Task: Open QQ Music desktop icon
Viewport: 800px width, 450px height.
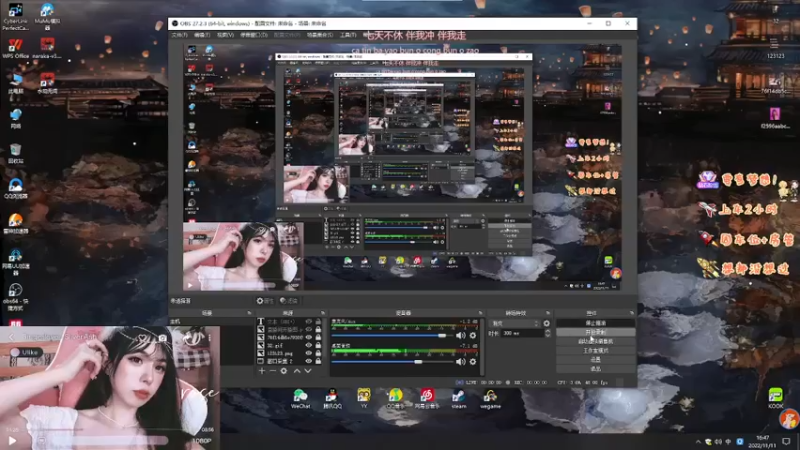Action: pyautogui.click(x=395, y=398)
